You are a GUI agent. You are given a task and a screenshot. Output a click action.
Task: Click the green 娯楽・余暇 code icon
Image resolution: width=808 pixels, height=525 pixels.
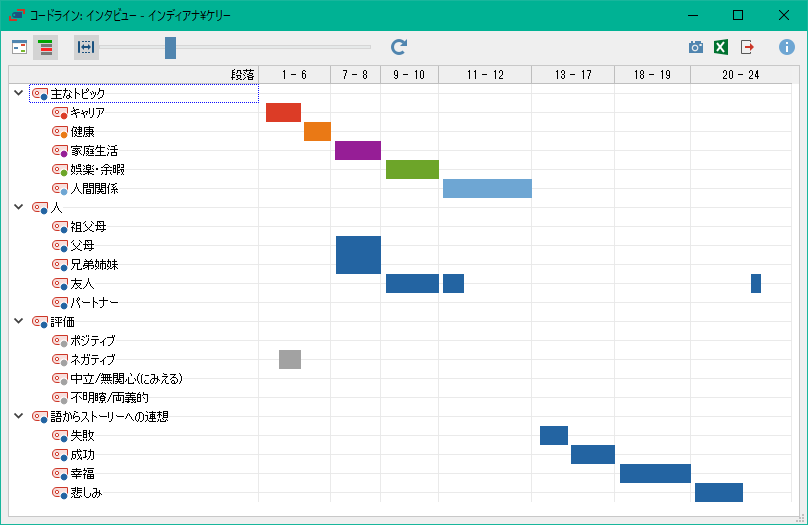[60, 170]
